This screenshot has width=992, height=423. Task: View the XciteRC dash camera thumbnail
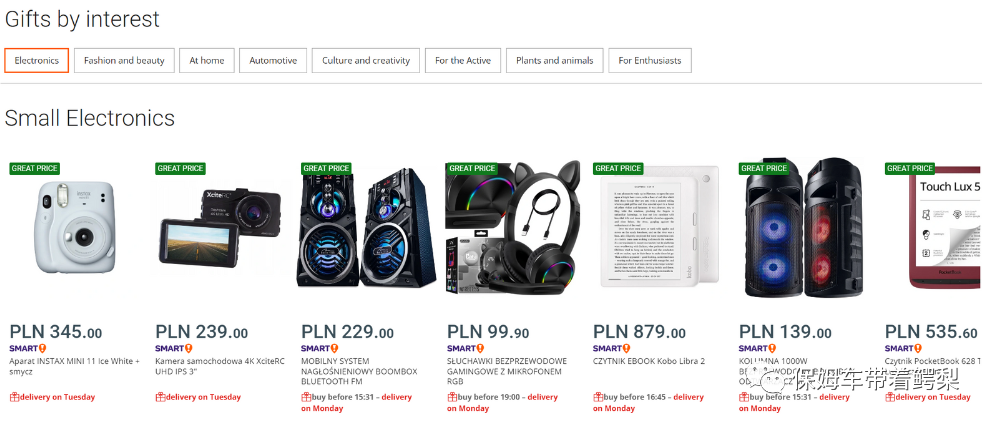[x=219, y=227]
